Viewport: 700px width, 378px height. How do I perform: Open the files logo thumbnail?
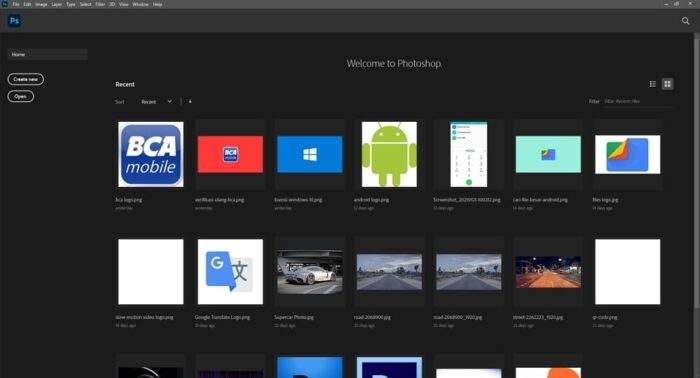628,154
